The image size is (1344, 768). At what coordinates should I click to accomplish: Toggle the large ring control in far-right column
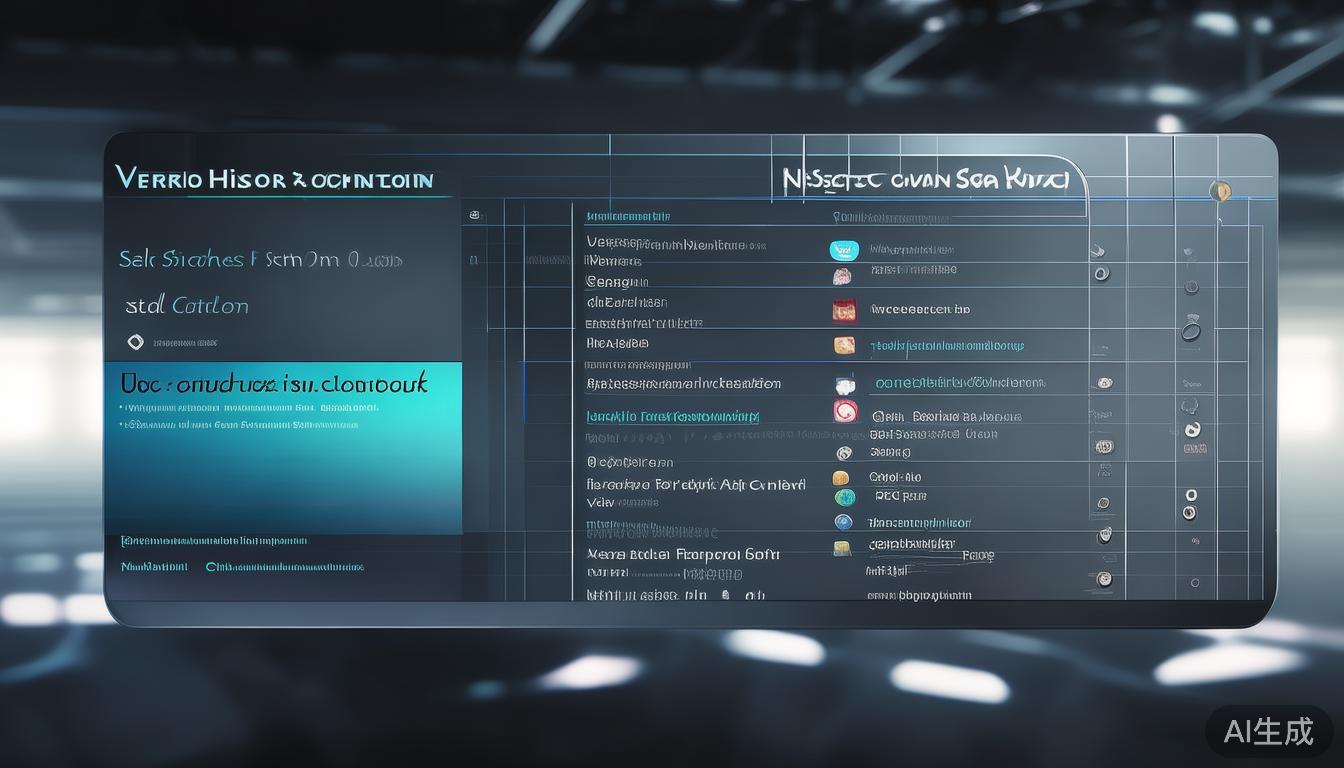tap(1191, 330)
